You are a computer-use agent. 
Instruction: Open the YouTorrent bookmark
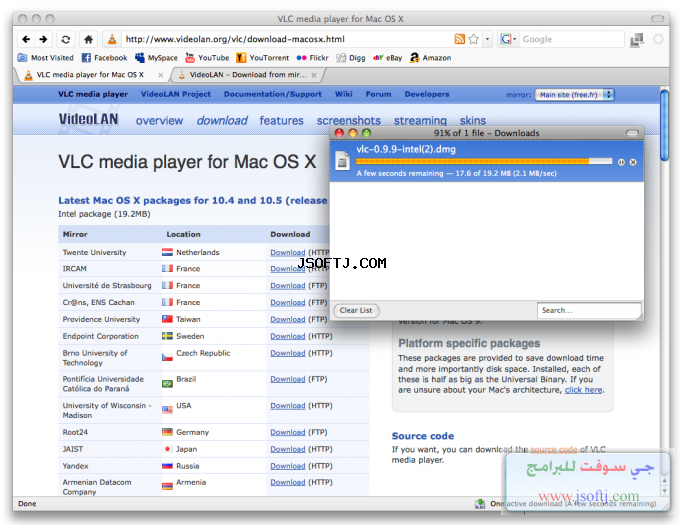pyautogui.click(x=263, y=58)
